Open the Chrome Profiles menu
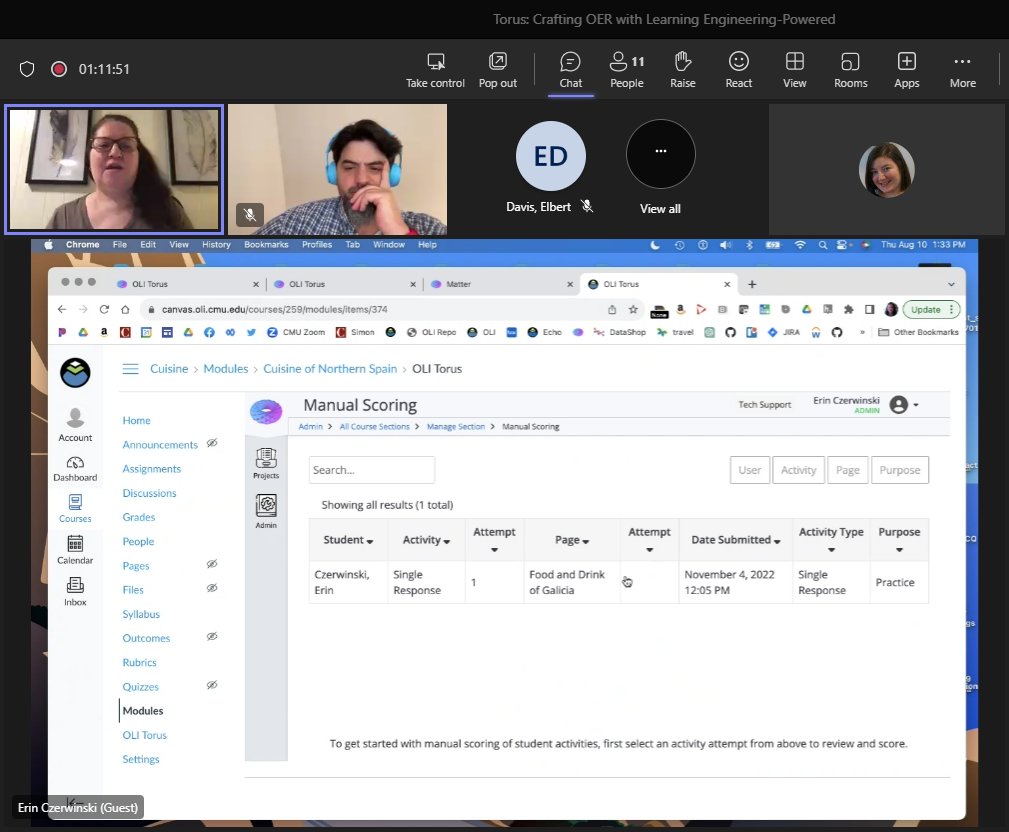The width and height of the screenshot is (1009, 832). tap(317, 245)
